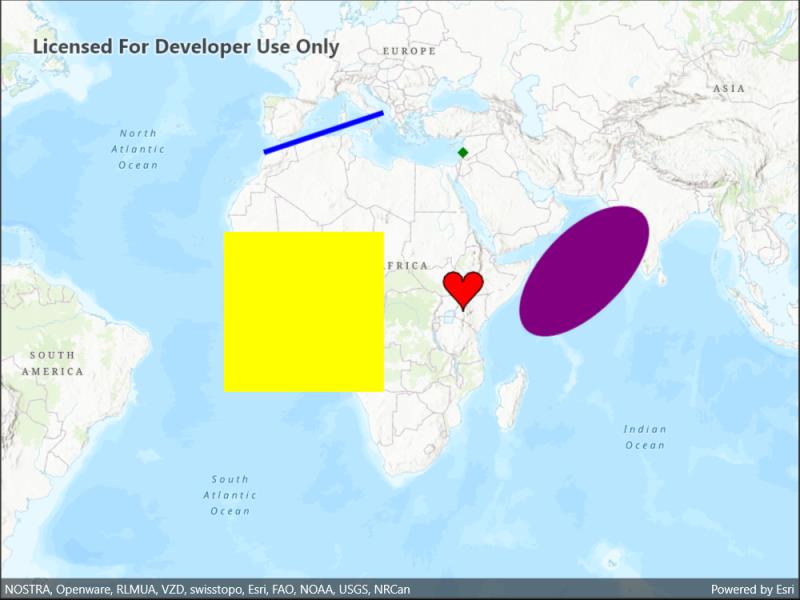Click the purple ellipse graphic

coord(584,271)
